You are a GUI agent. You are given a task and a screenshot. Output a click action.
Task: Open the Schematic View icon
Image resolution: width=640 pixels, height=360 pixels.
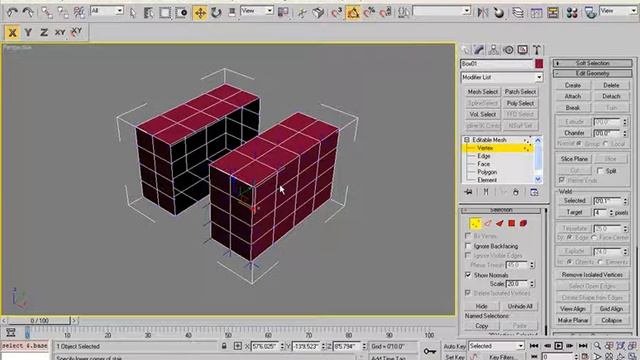click(553, 13)
